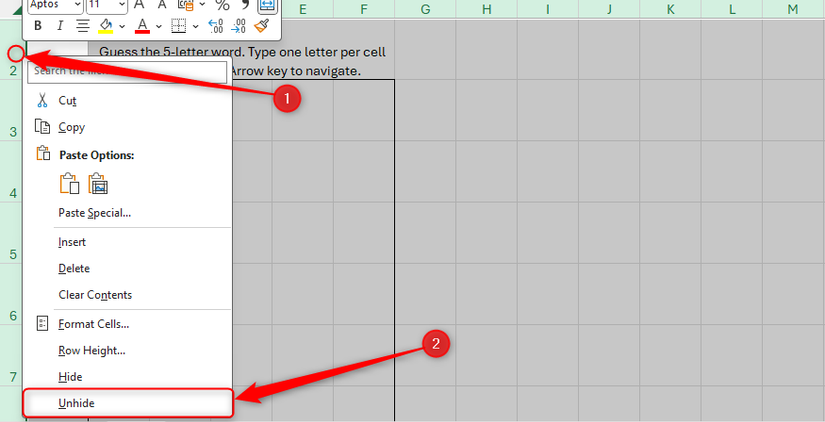Choose Cut from context menu

(x=127, y=101)
